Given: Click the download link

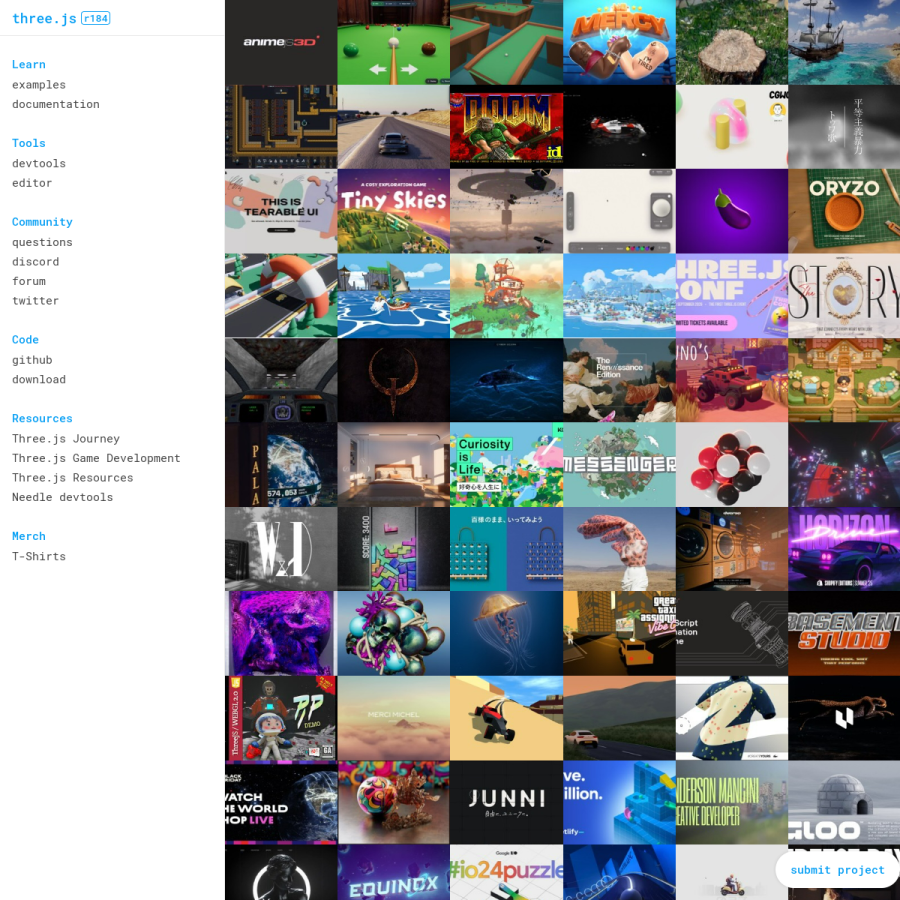Looking at the screenshot, I should 39,379.
